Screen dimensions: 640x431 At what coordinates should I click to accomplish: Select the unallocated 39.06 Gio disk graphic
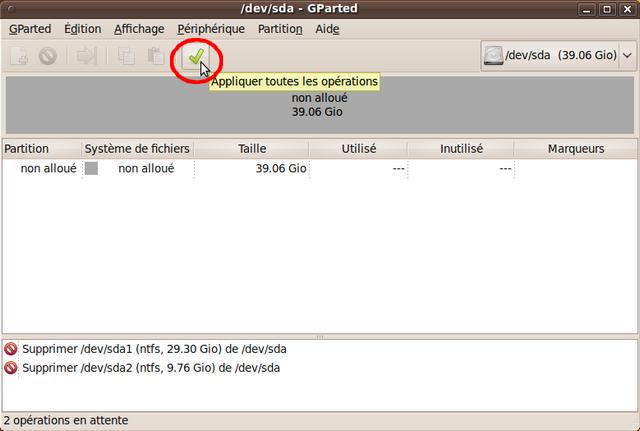(x=320, y=105)
